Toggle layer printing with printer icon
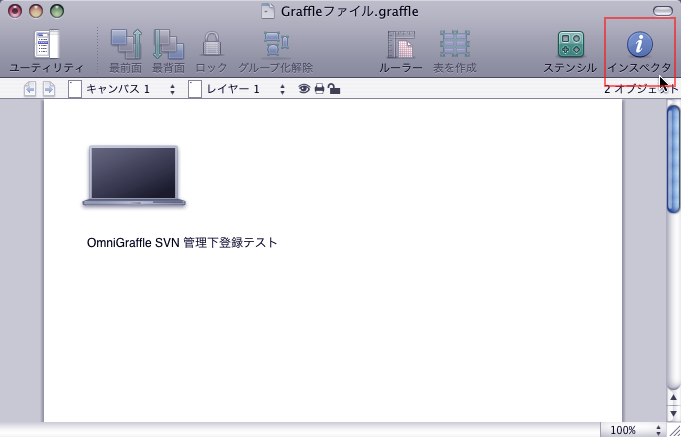681x437 pixels. click(320, 89)
